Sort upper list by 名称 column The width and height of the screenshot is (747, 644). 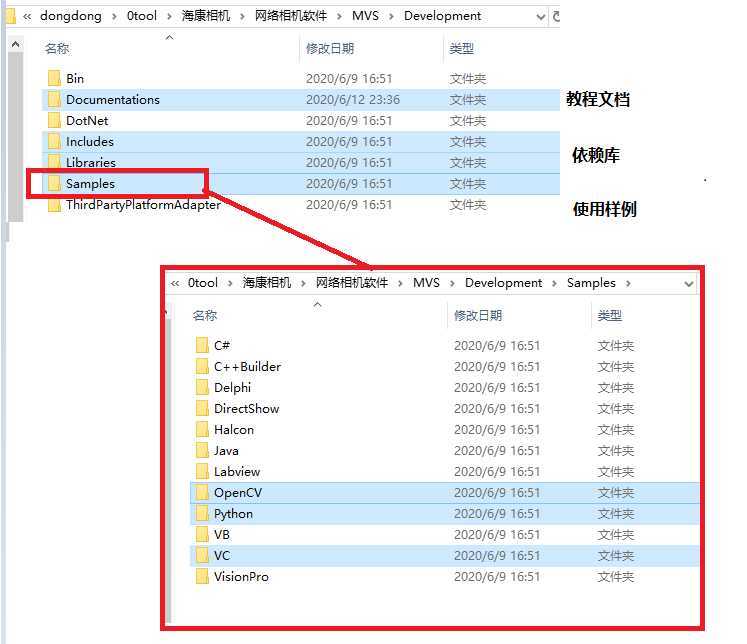pos(57,49)
